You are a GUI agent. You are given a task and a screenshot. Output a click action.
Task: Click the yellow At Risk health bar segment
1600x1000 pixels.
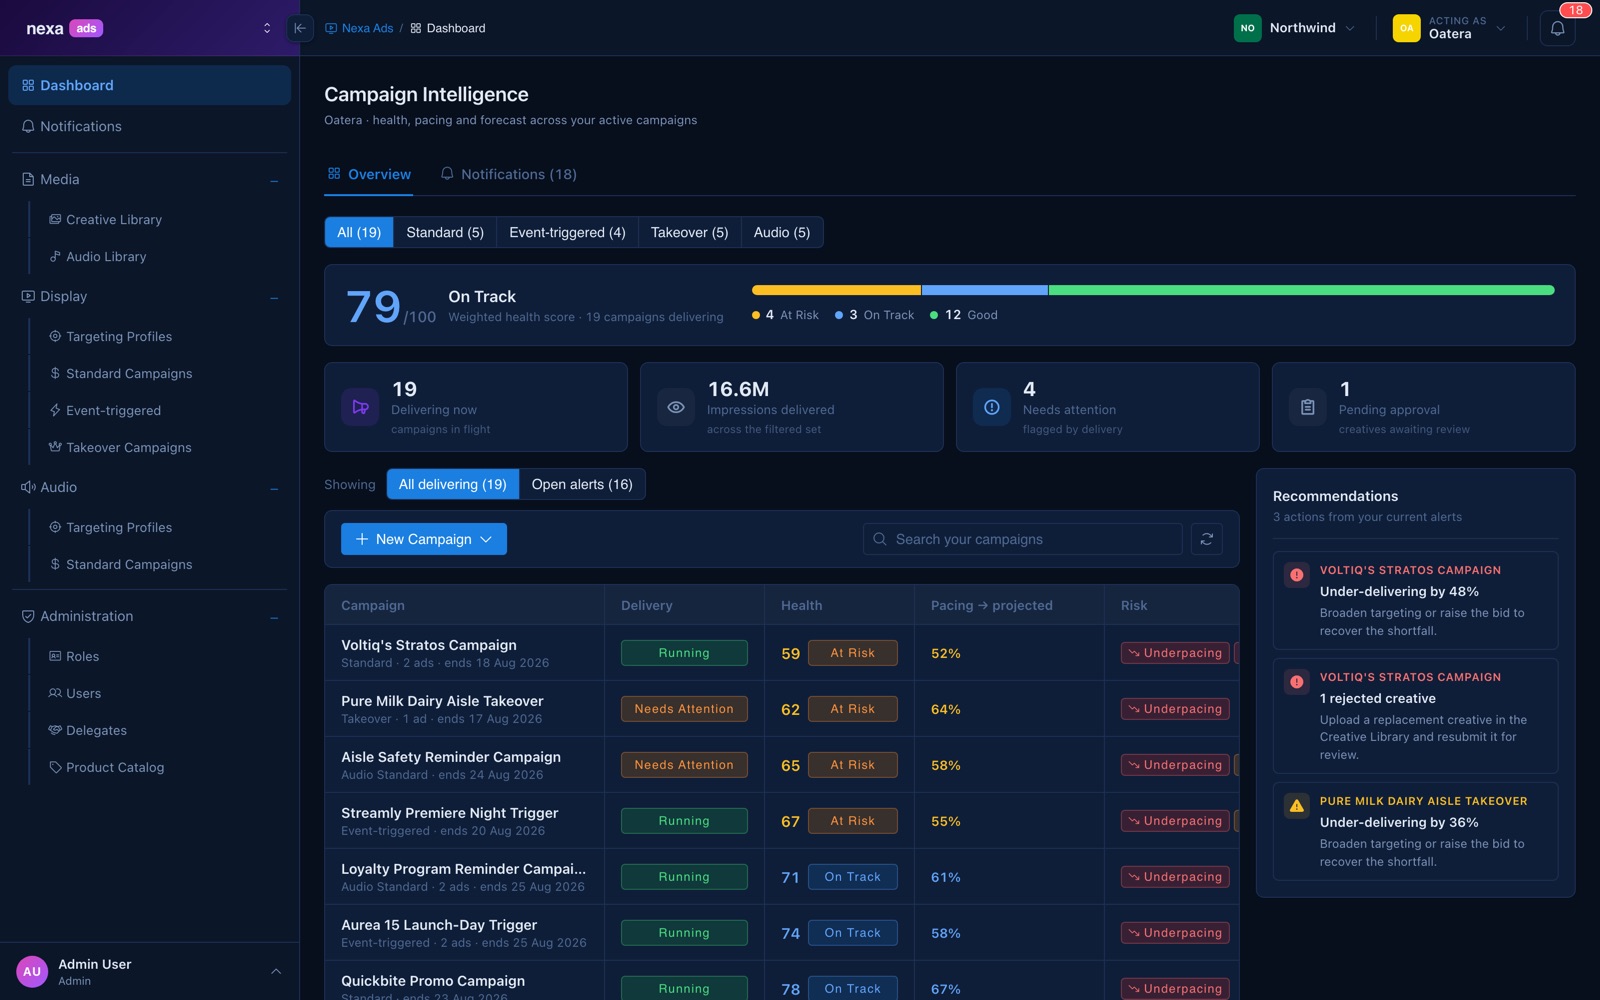coord(836,290)
